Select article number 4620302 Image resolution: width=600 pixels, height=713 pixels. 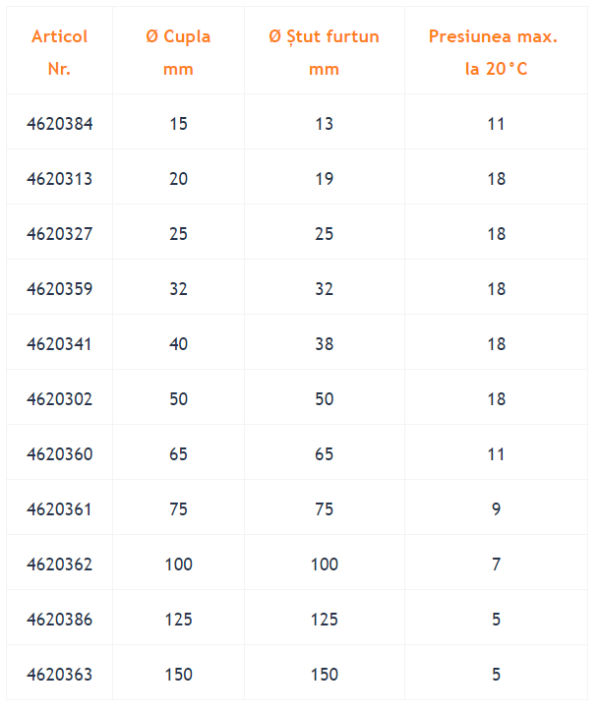(60, 399)
